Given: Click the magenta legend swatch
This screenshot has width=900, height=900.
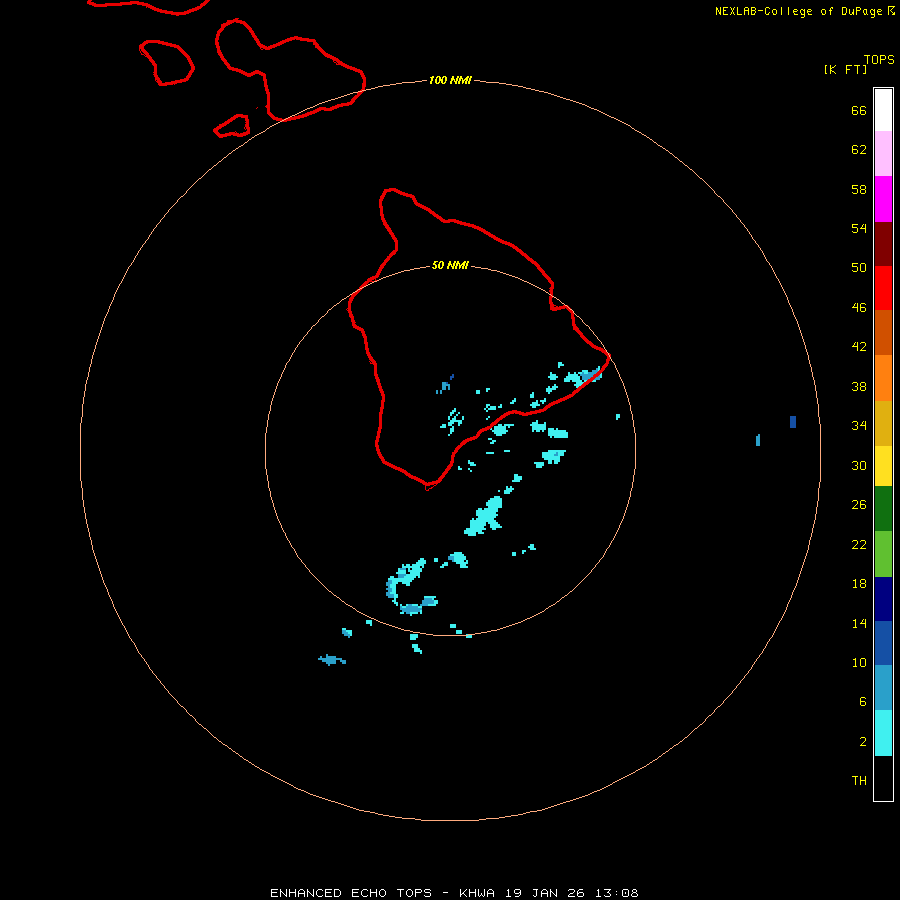Looking at the screenshot, I should click(x=883, y=199).
